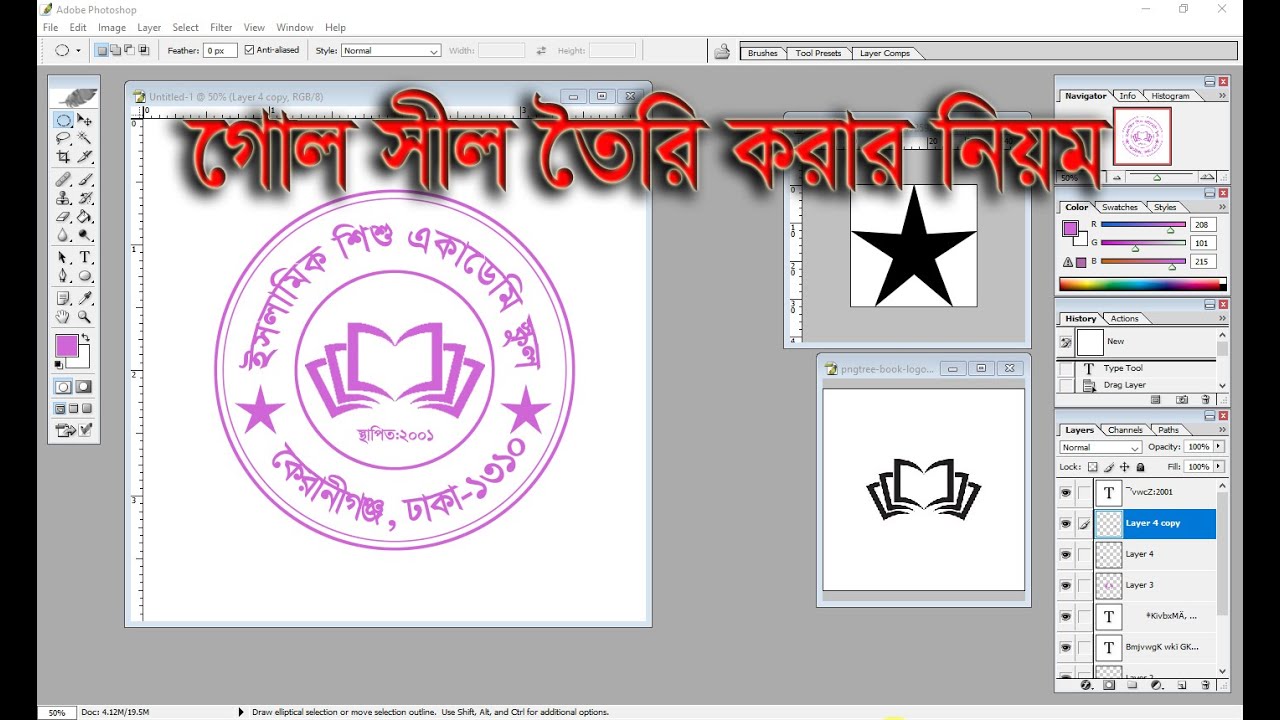Click the file browser icon in options bar

point(722,52)
